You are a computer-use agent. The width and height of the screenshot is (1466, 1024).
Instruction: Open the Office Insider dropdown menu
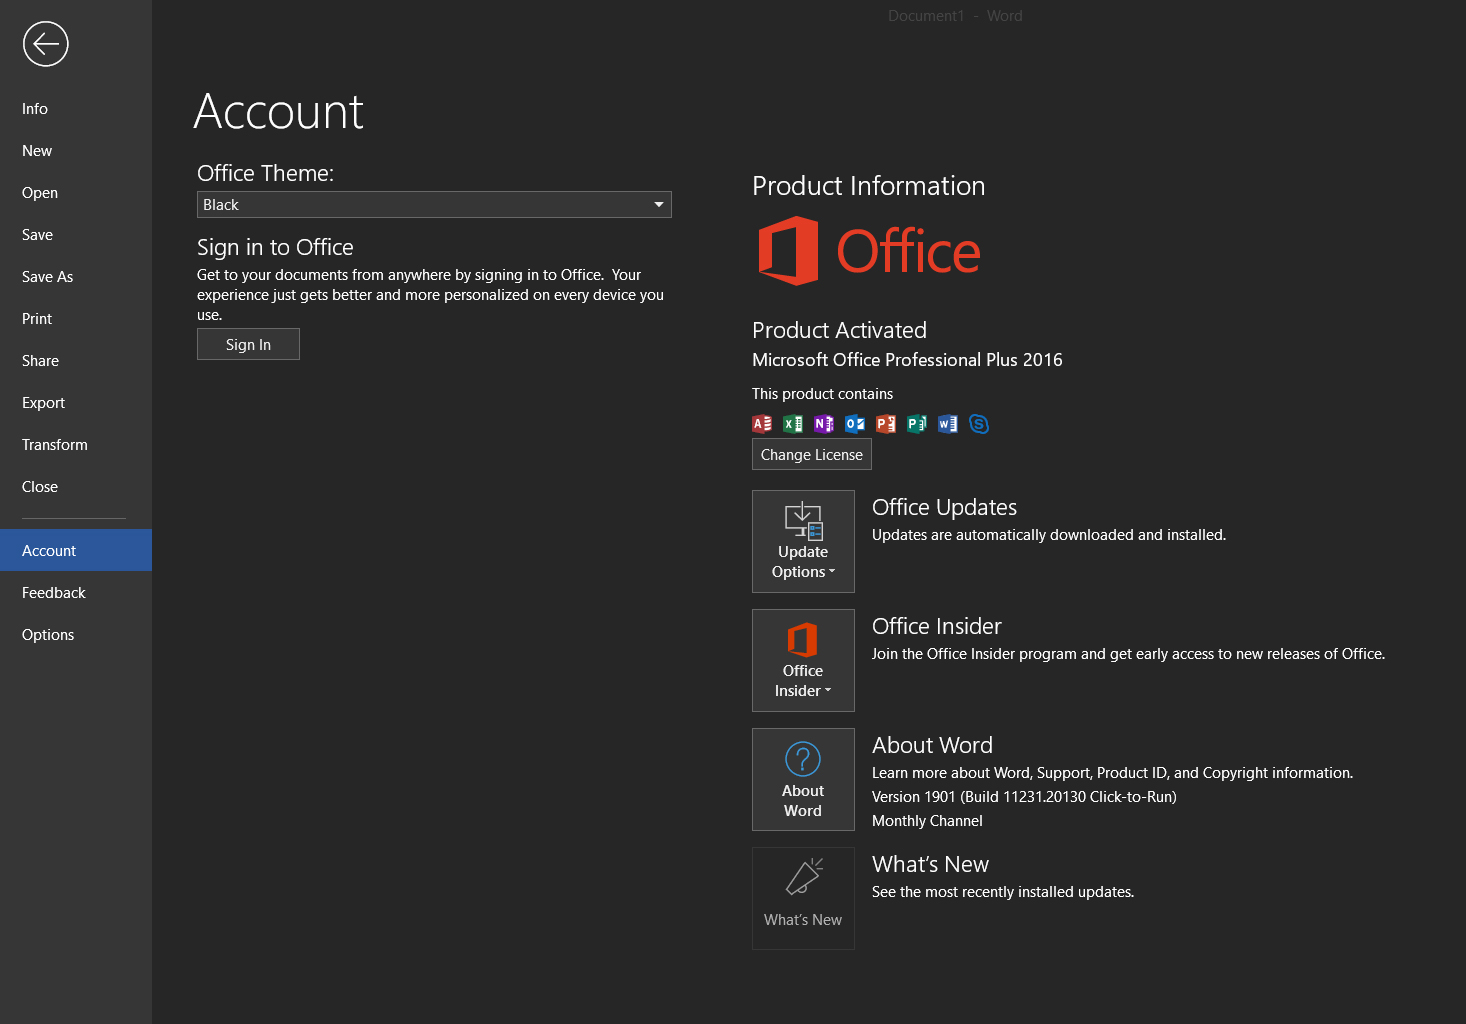coord(803,661)
